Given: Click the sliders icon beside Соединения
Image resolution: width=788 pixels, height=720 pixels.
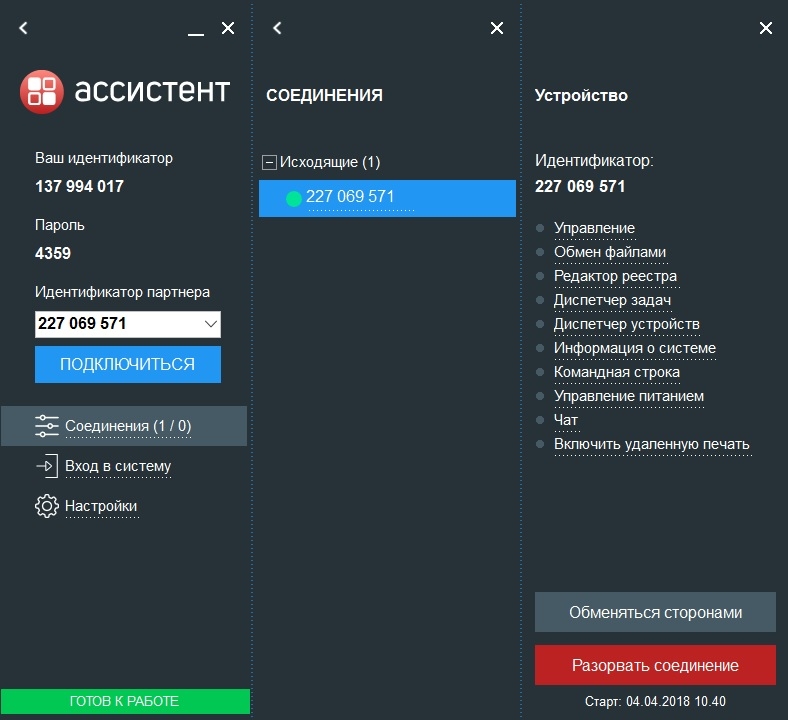Looking at the screenshot, I should point(47,426).
